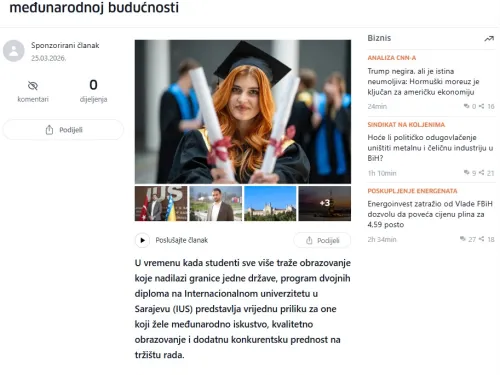Click the share icon showing 21
Image resolution: width=500 pixels, height=375 pixels.
coord(481,173)
